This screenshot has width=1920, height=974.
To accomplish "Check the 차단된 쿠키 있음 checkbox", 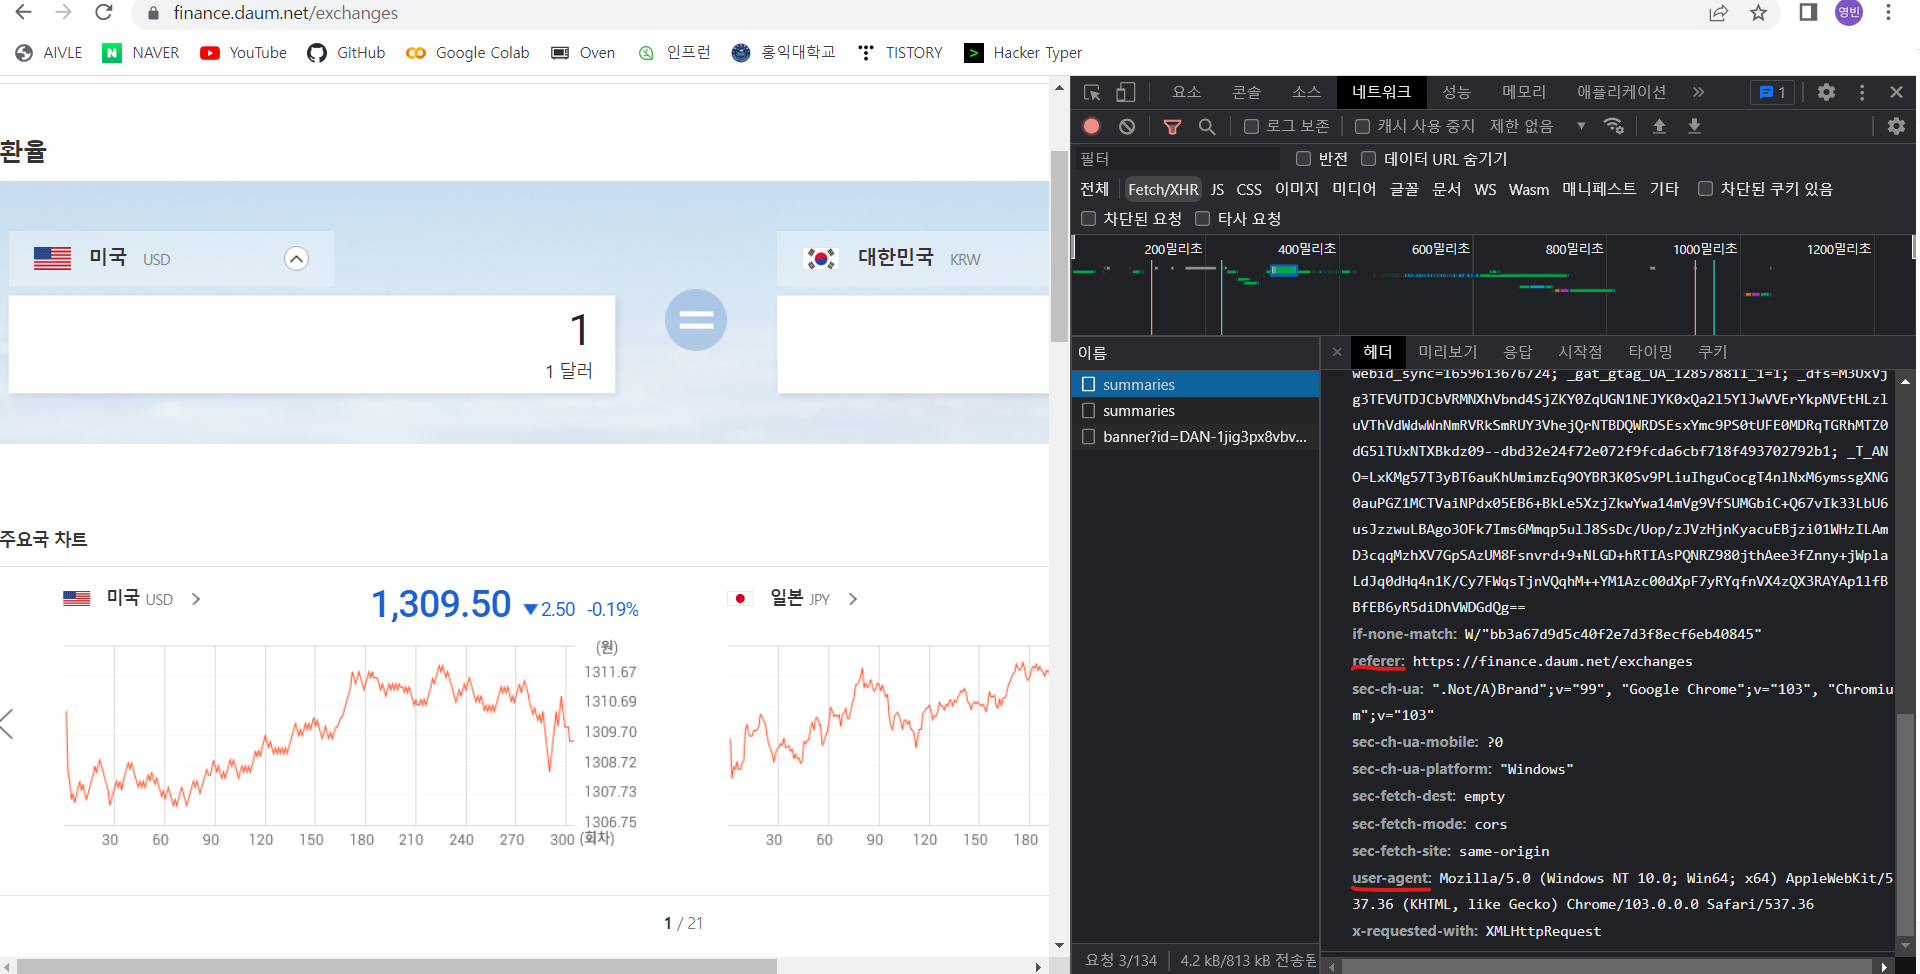I will click(x=1706, y=188).
